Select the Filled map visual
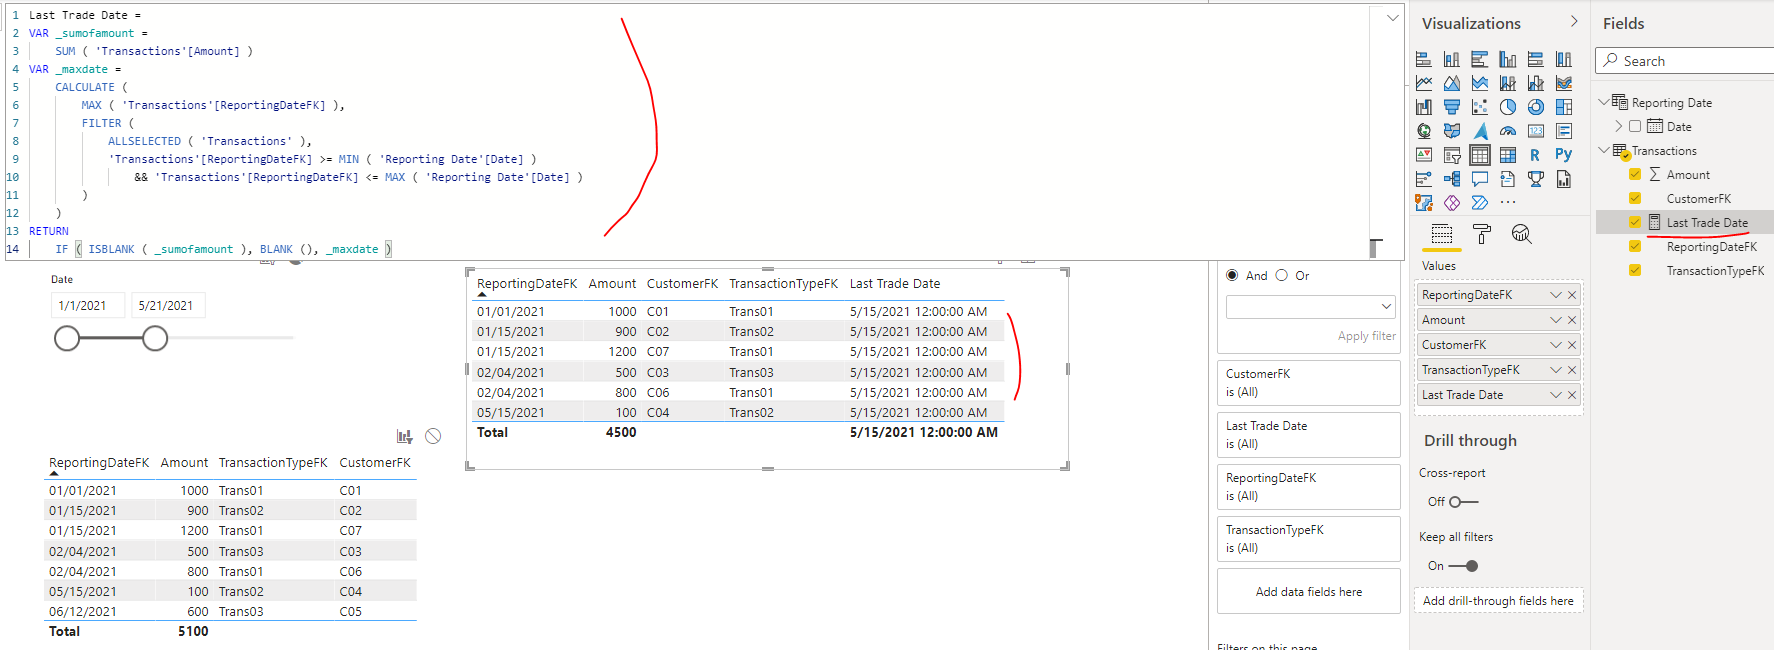The width and height of the screenshot is (1774, 650). click(1452, 131)
